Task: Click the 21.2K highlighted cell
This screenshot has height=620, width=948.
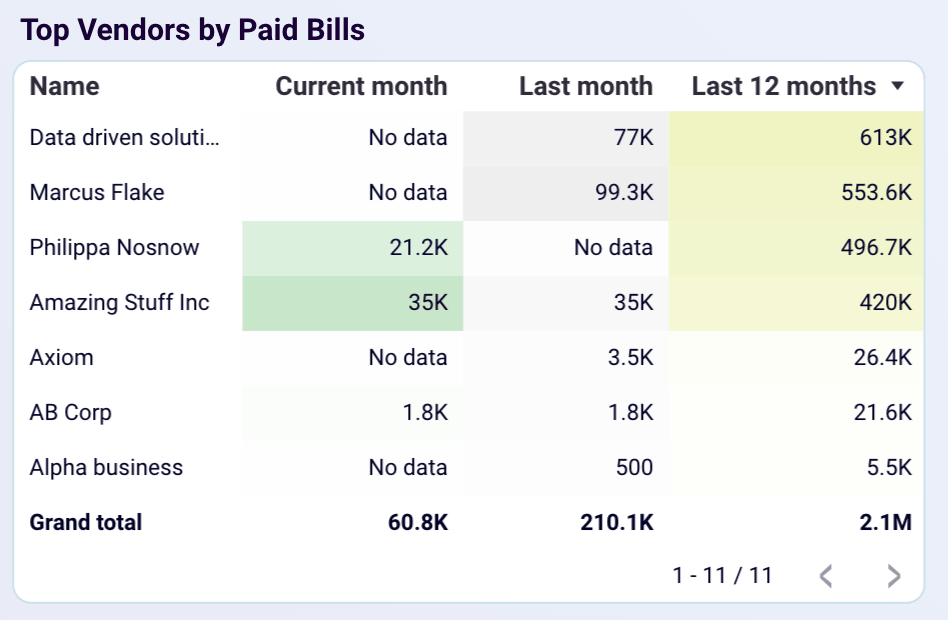Action: tap(428, 247)
